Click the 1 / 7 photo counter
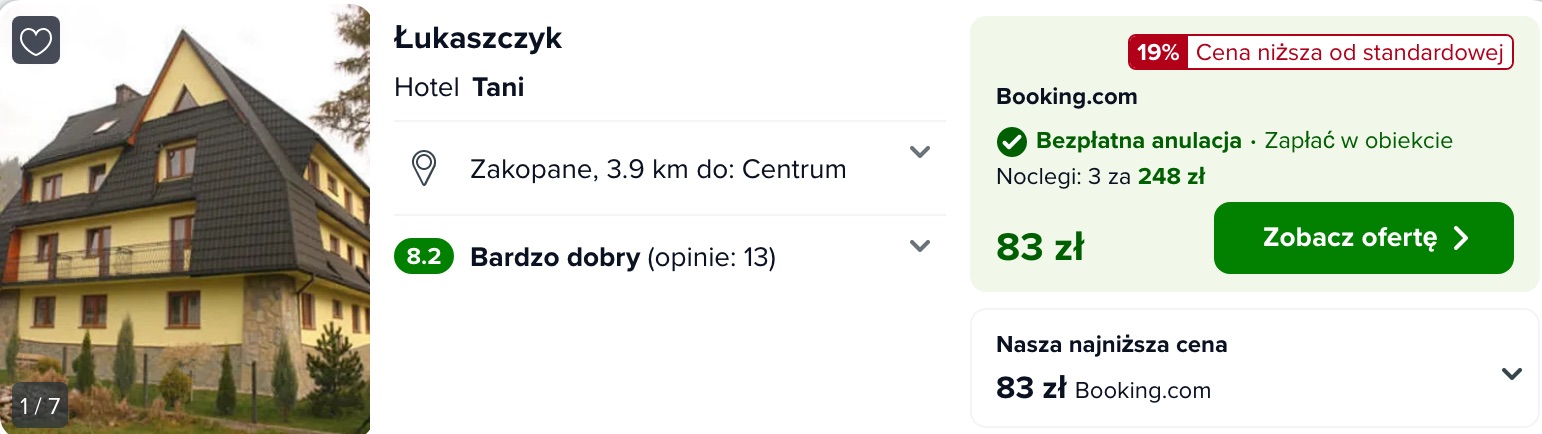This screenshot has height=434, width=1542. pyautogui.click(x=40, y=406)
